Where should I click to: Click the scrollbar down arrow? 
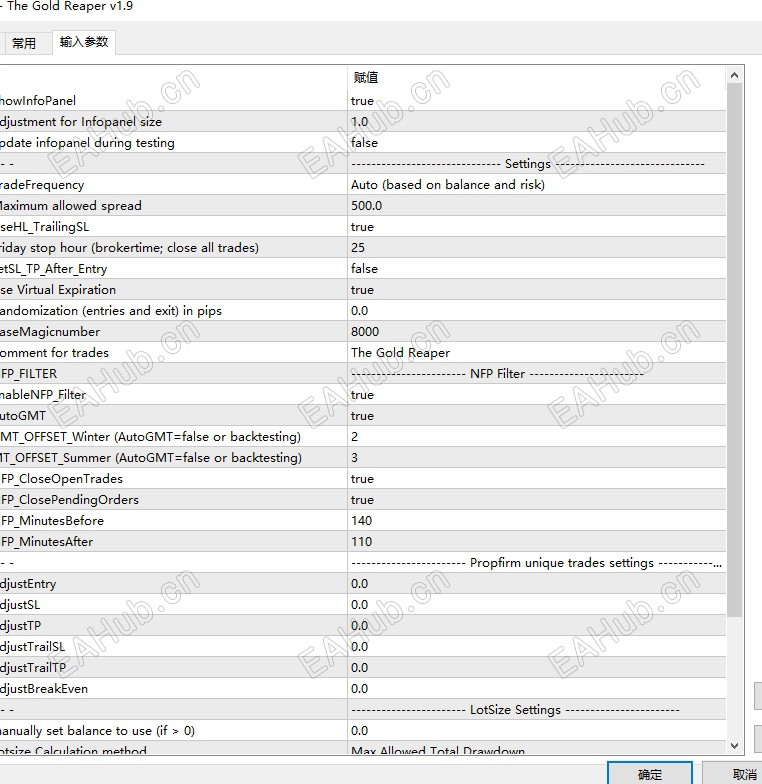(734, 746)
